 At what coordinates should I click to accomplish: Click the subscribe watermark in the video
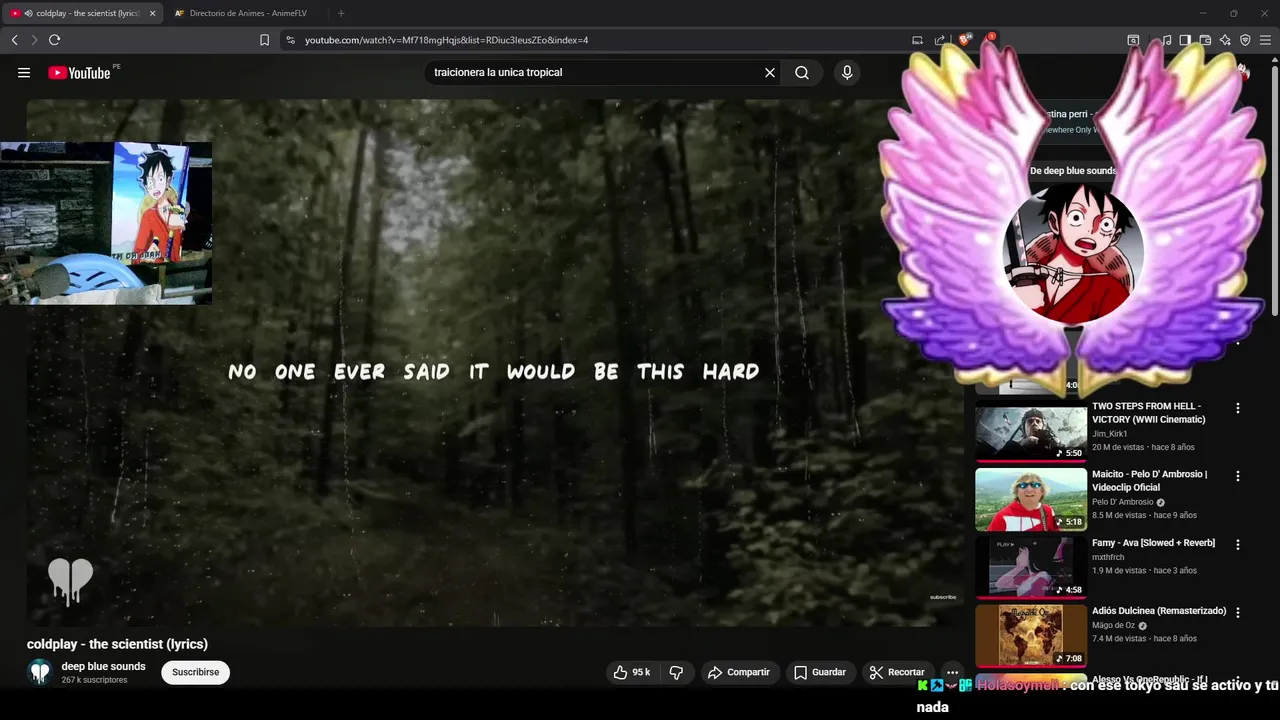click(943, 597)
